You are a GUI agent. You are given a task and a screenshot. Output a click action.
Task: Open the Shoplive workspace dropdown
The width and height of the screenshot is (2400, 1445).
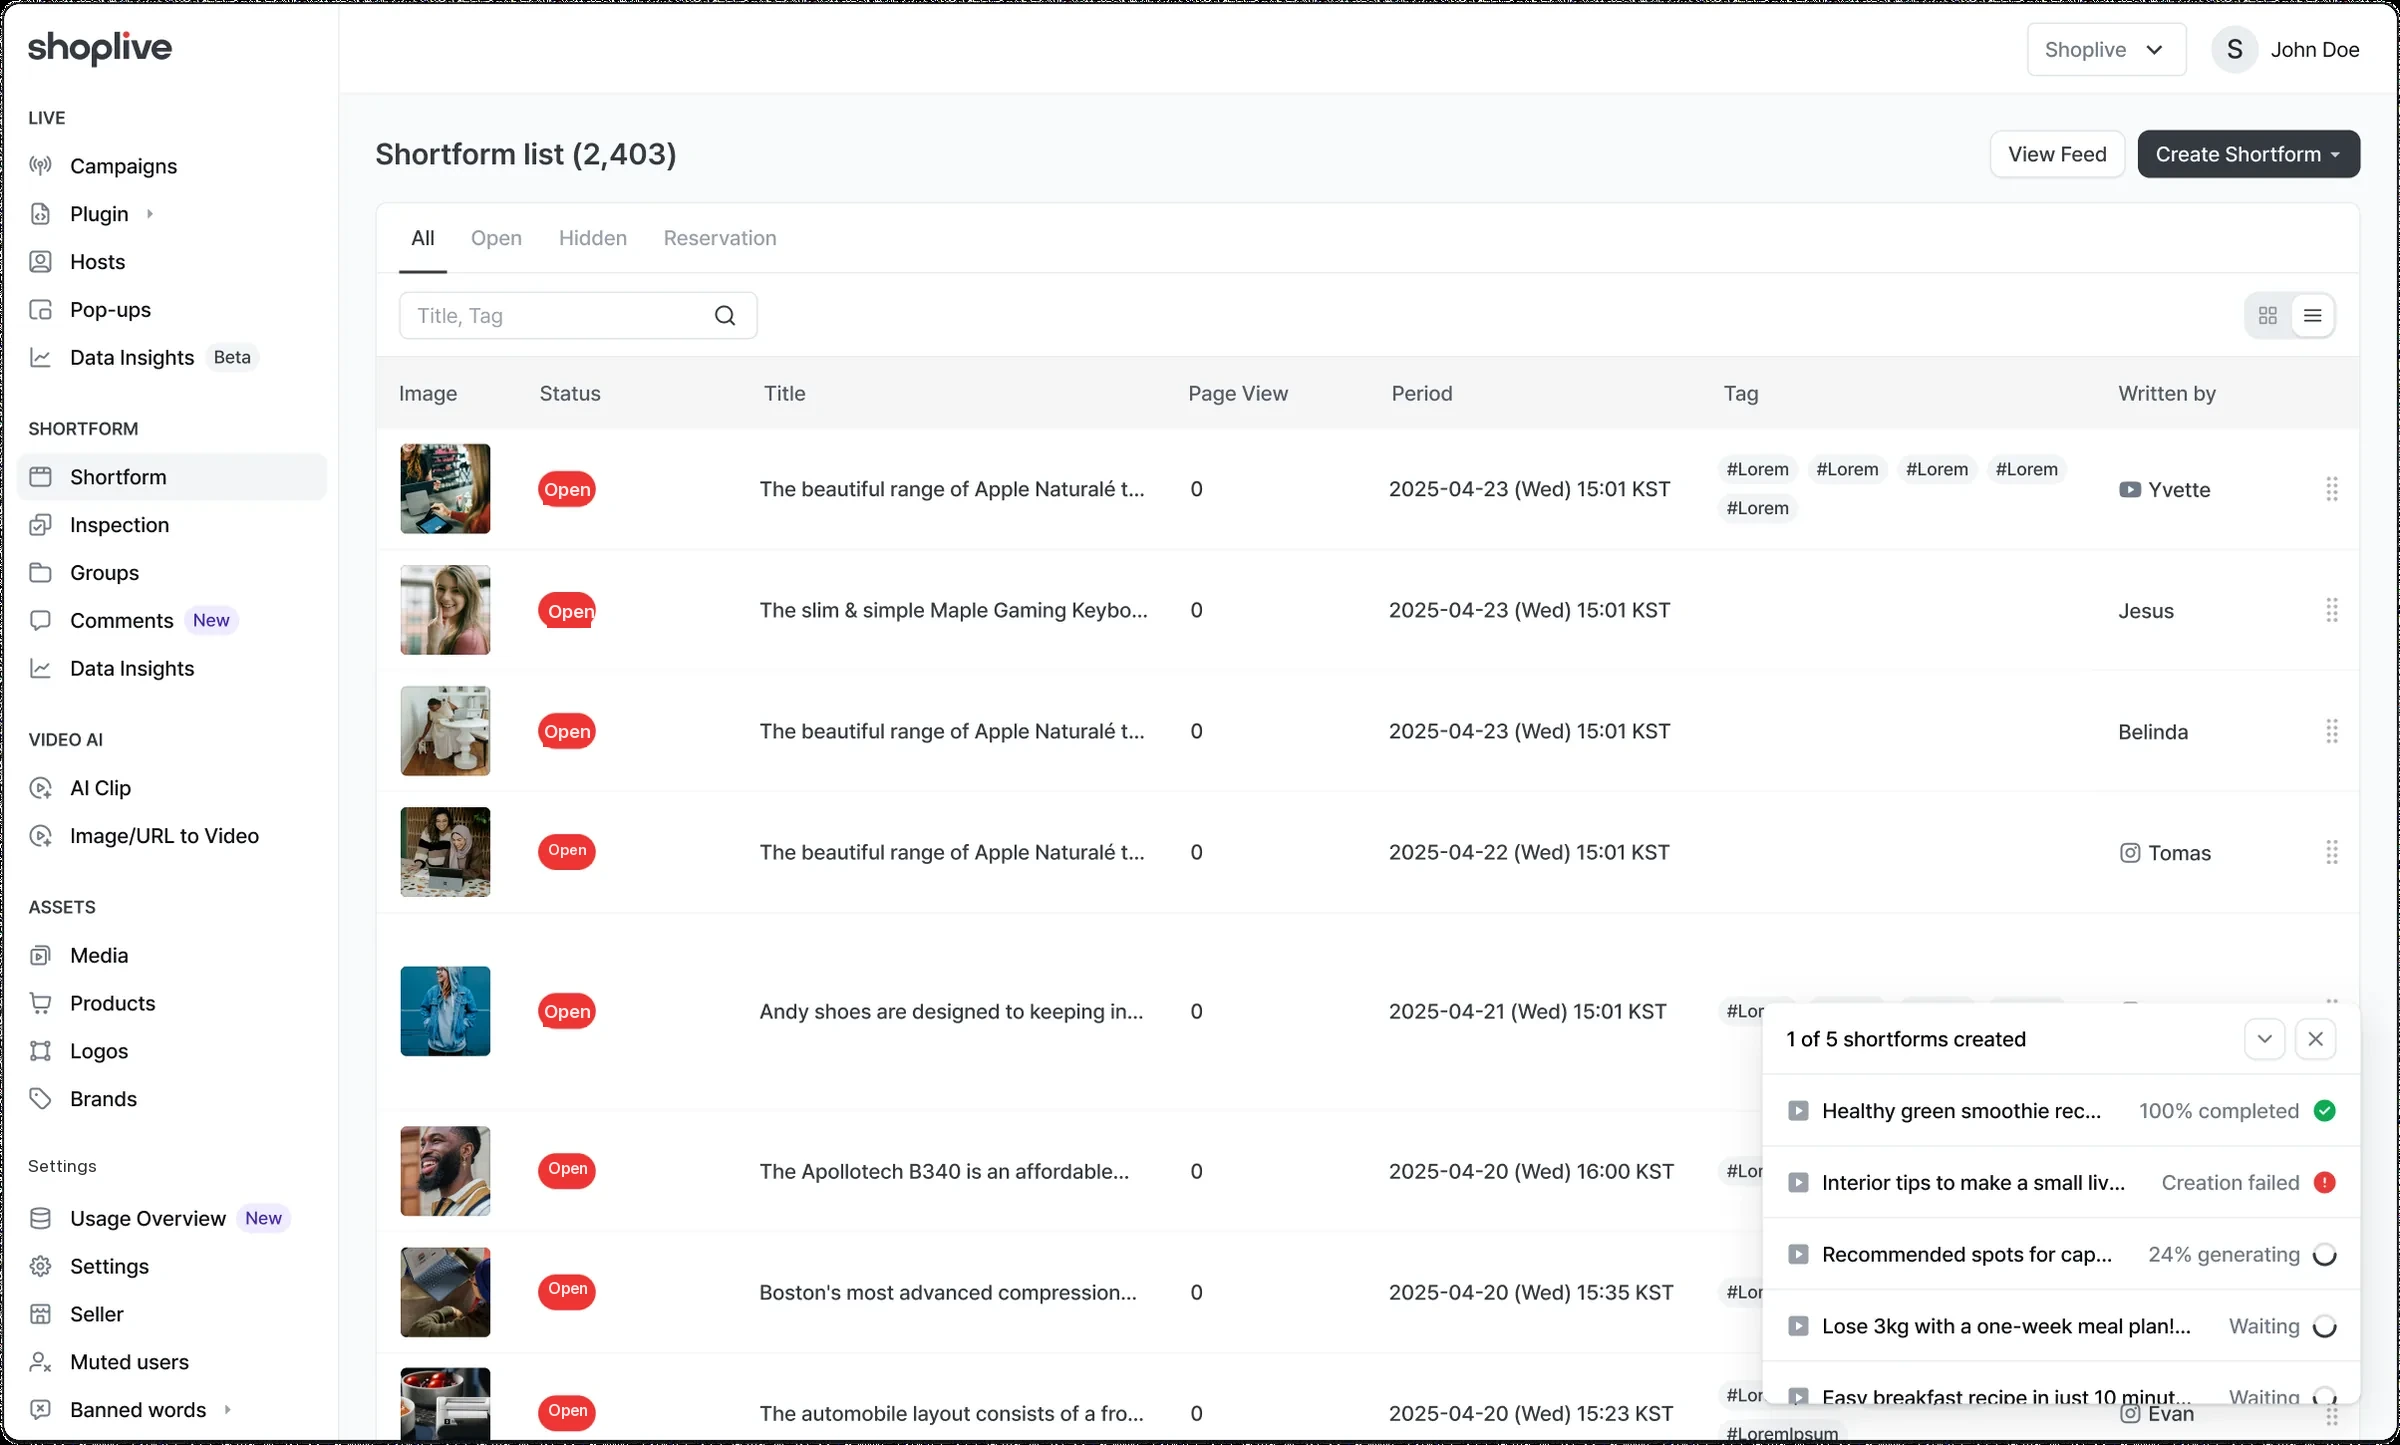(x=2106, y=50)
